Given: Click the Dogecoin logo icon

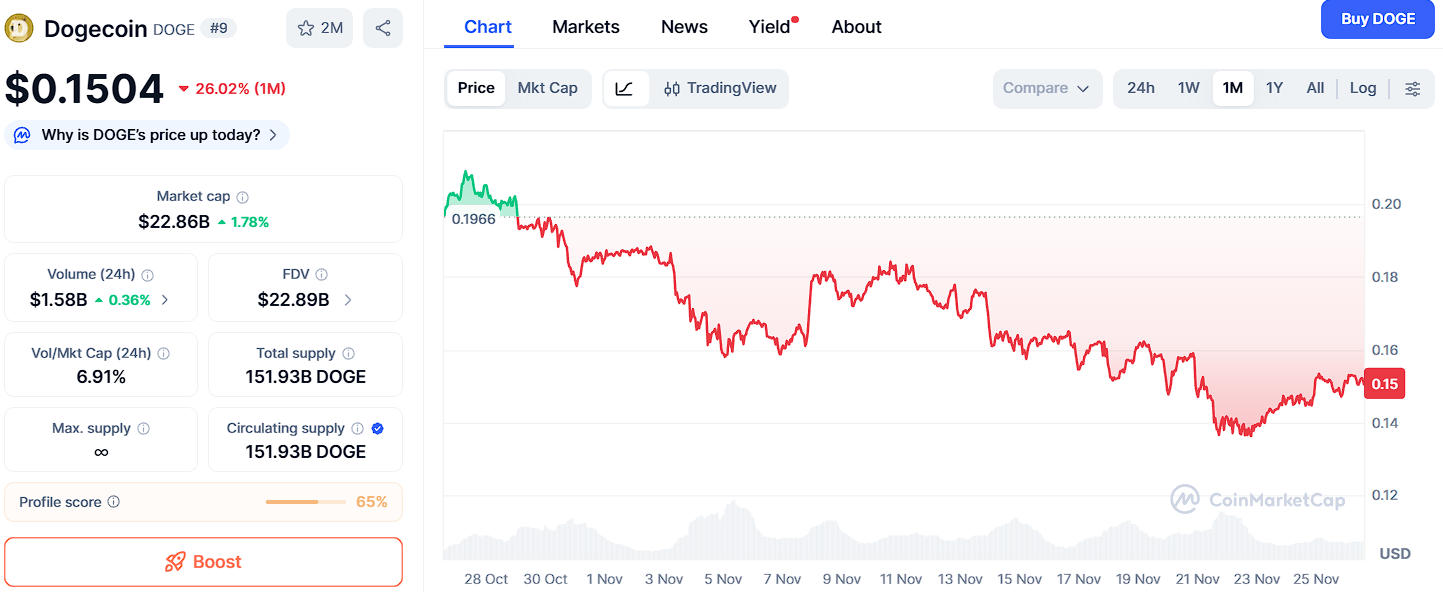Looking at the screenshot, I should tap(19, 28).
